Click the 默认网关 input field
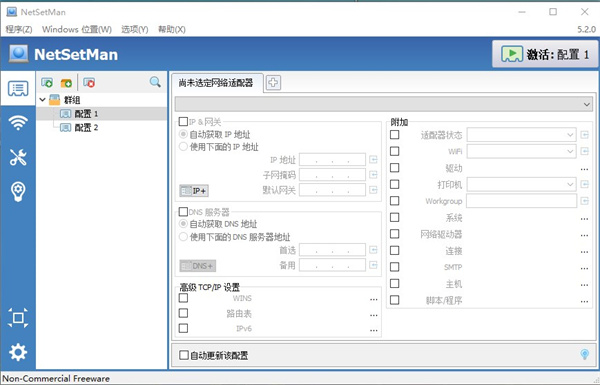Image resolution: width=600 pixels, height=385 pixels. tap(332, 190)
